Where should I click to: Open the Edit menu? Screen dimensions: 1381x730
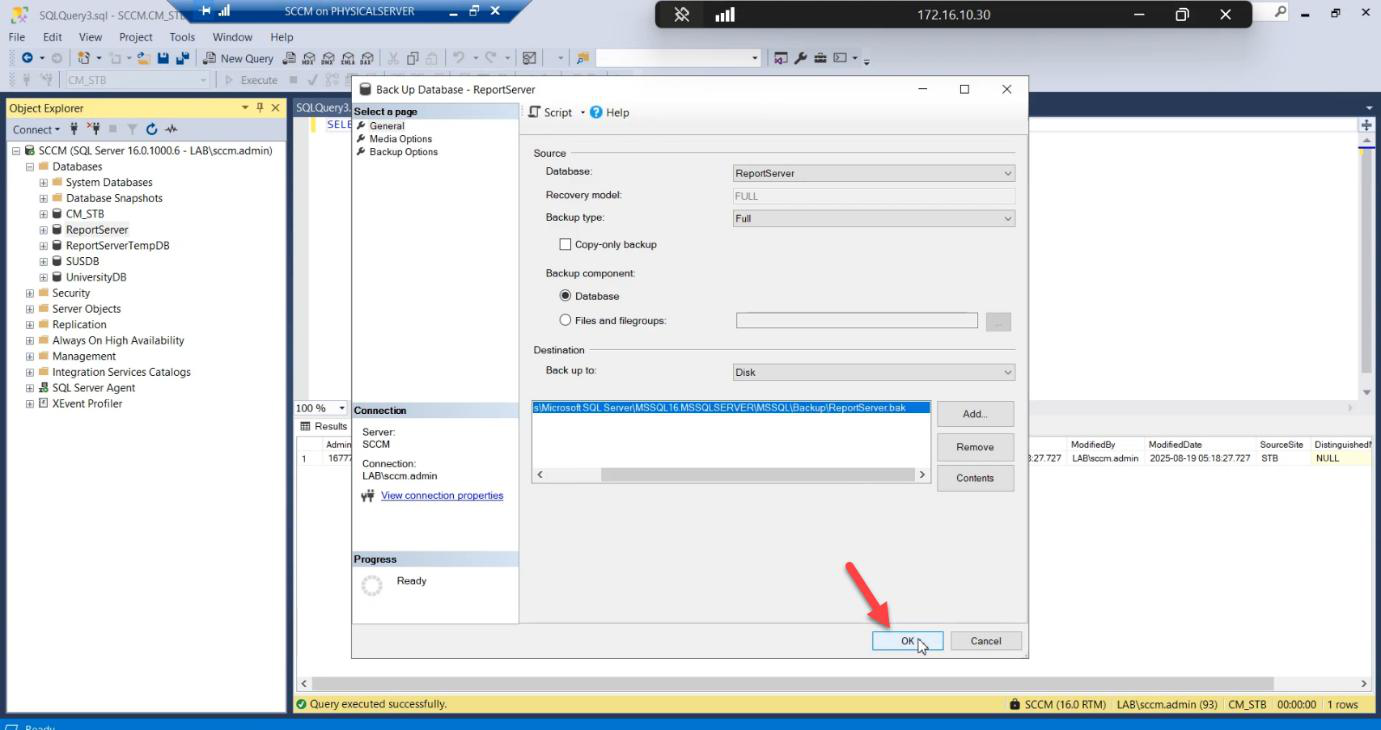(x=52, y=37)
